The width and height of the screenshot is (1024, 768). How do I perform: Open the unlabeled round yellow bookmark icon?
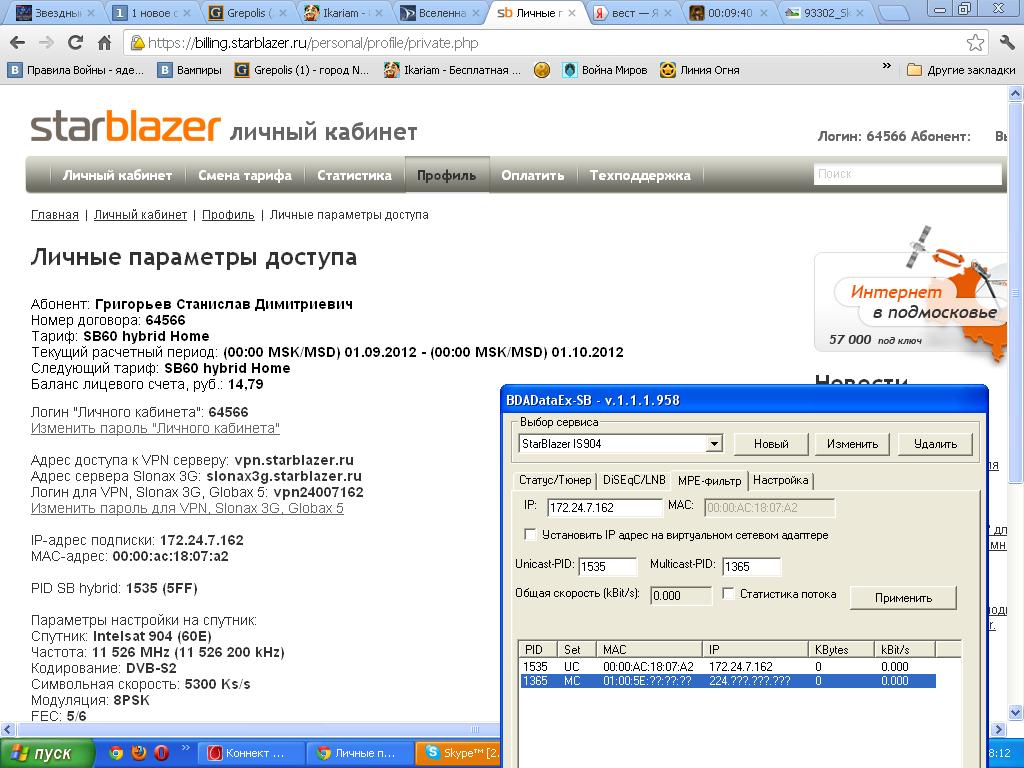pyautogui.click(x=541, y=70)
